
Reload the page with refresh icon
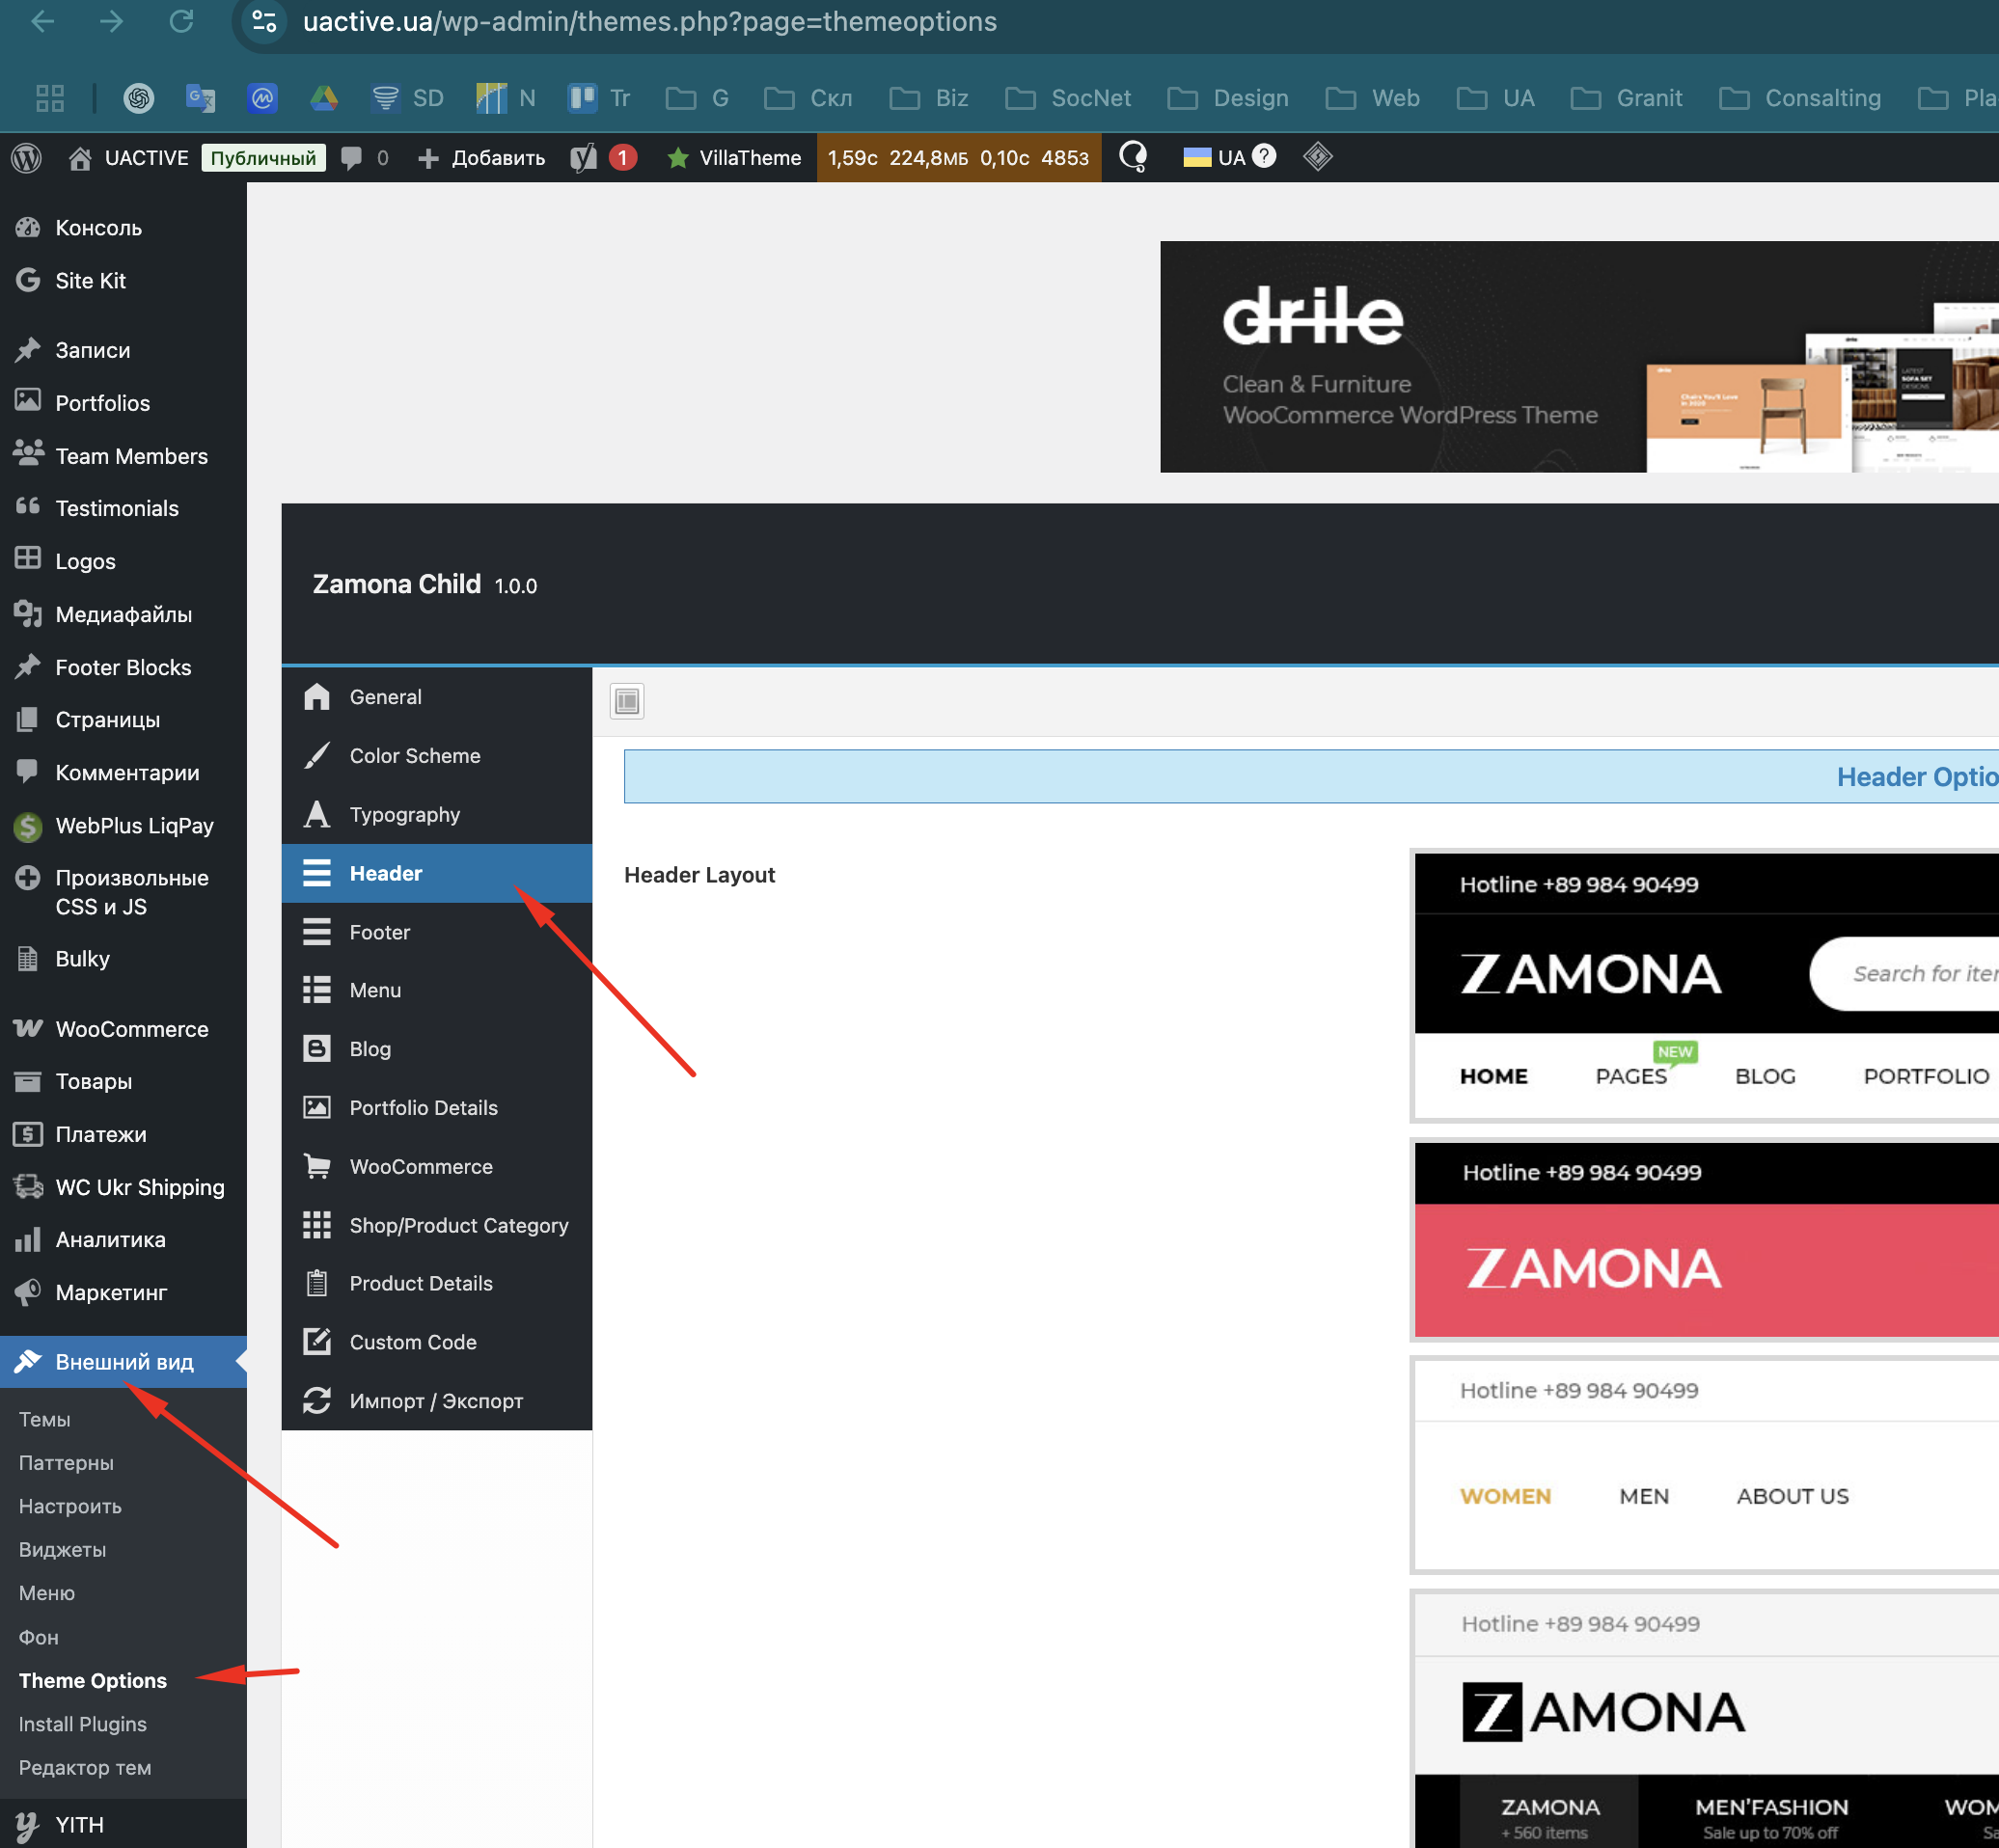tap(181, 21)
